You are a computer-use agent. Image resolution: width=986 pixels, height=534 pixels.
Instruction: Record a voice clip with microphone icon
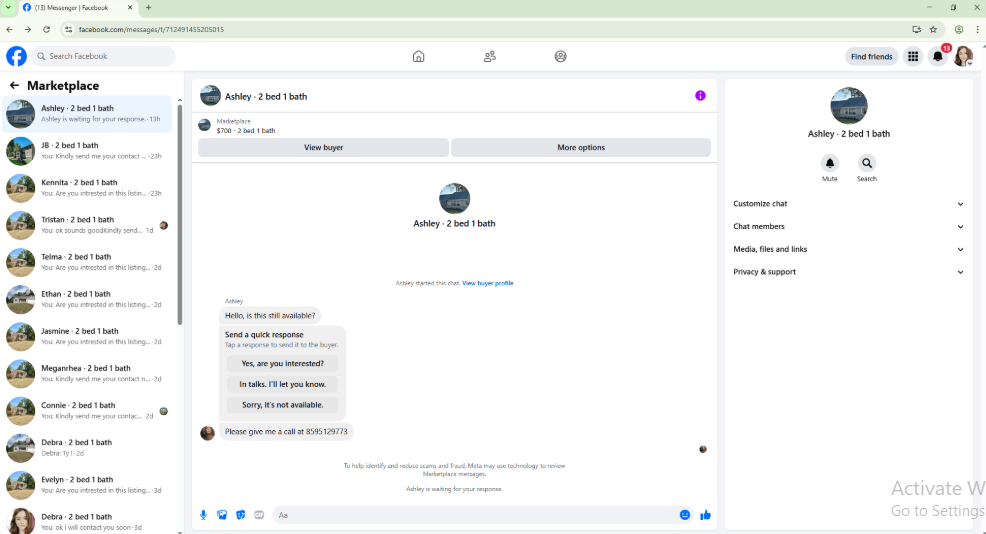point(203,515)
